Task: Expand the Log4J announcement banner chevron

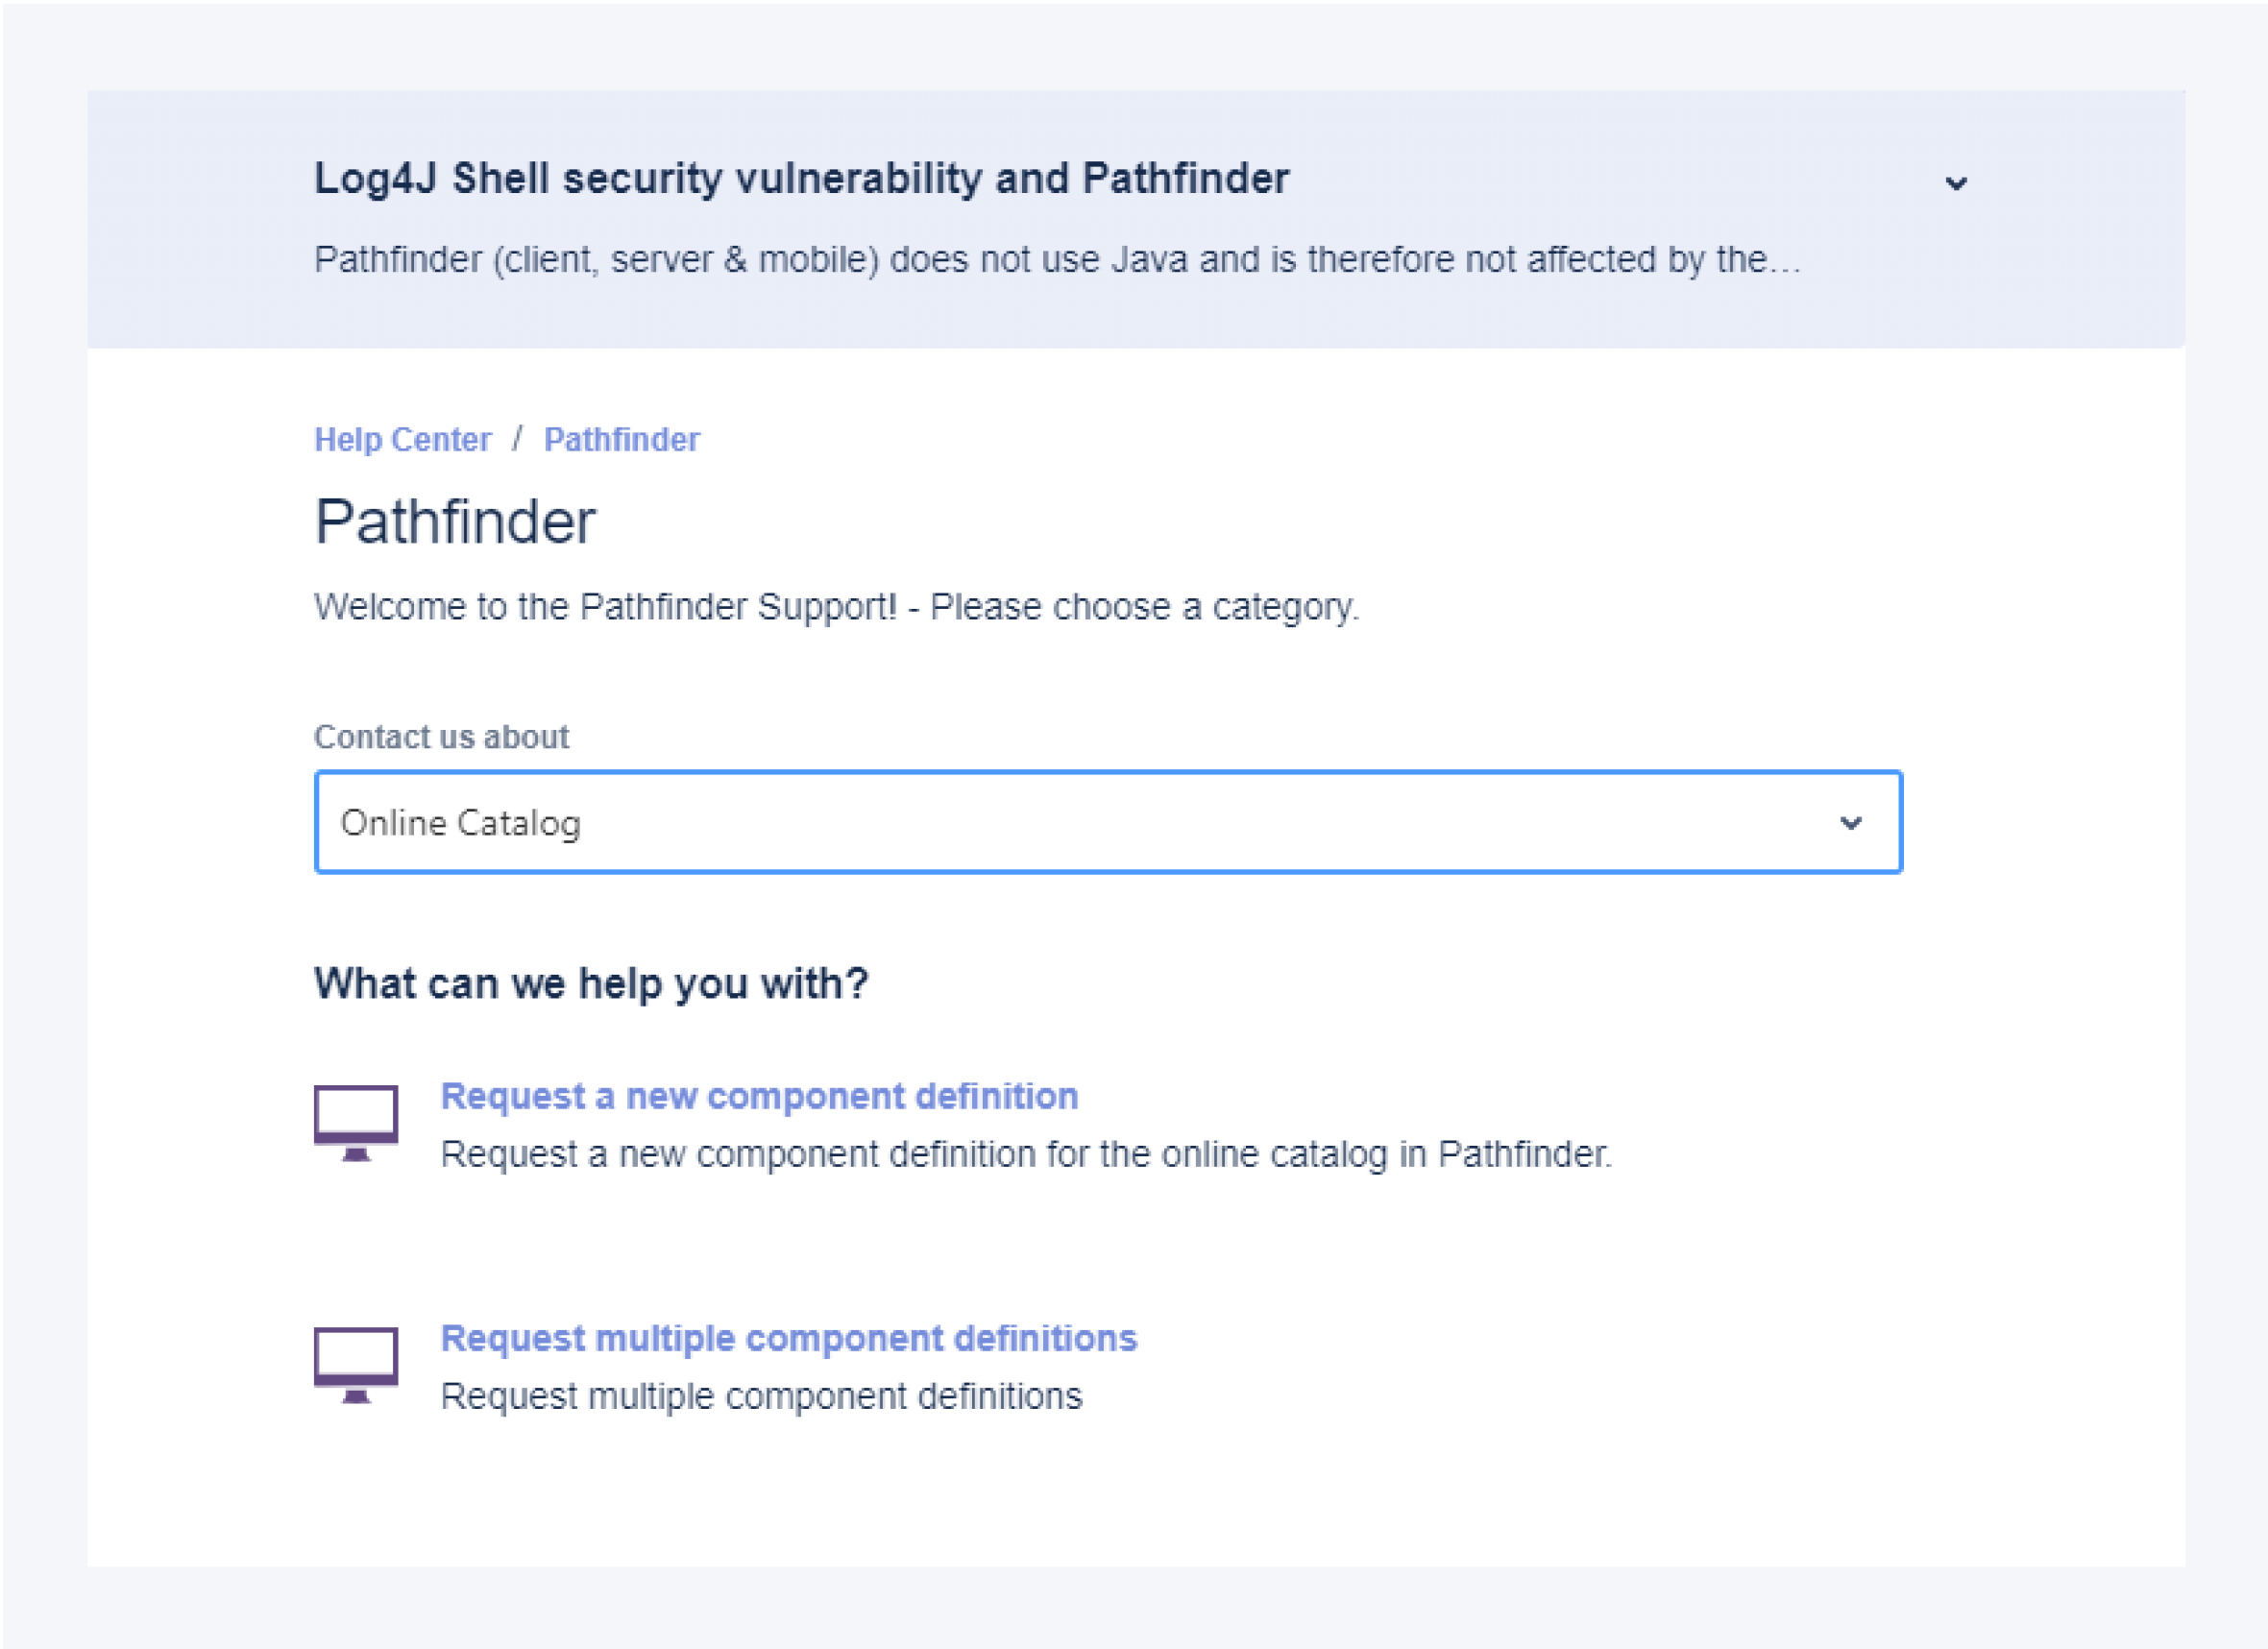Action: pos(1955,183)
